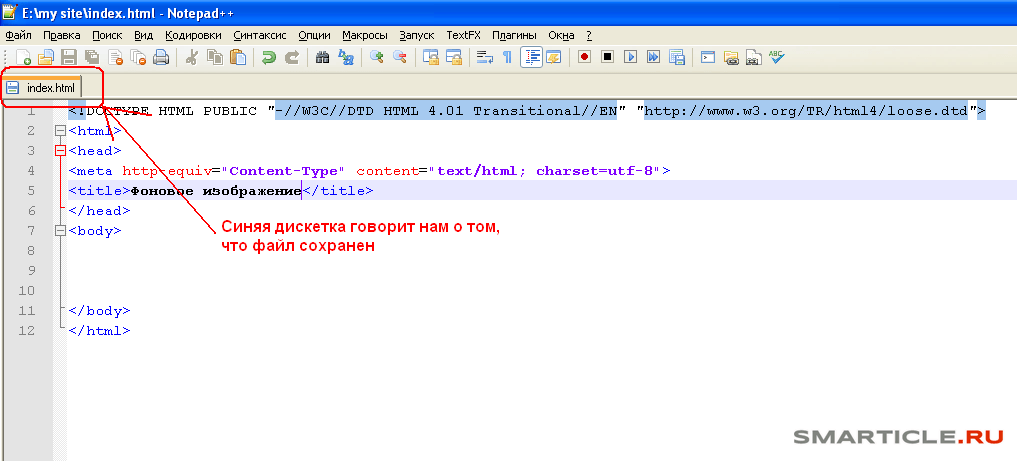This screenshot has width=1017, height=461.
Task: Open the Кодировки menu
Action: 193,35
